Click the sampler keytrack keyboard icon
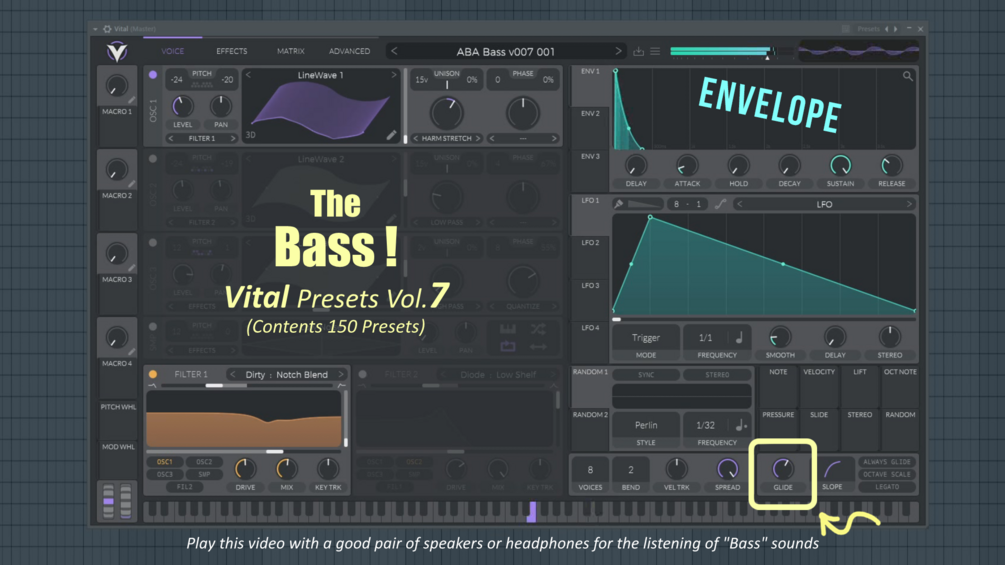This screenshot has width=1005, height=565. (508, 329)
